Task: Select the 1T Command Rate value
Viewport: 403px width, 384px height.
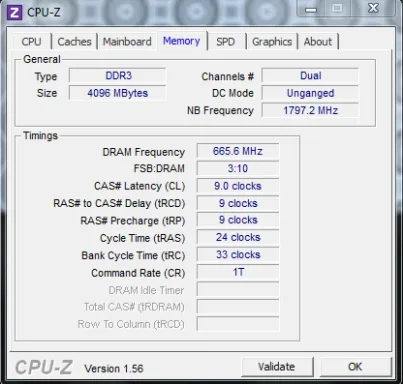Action: pyautogui.click(x=238, y=272)
